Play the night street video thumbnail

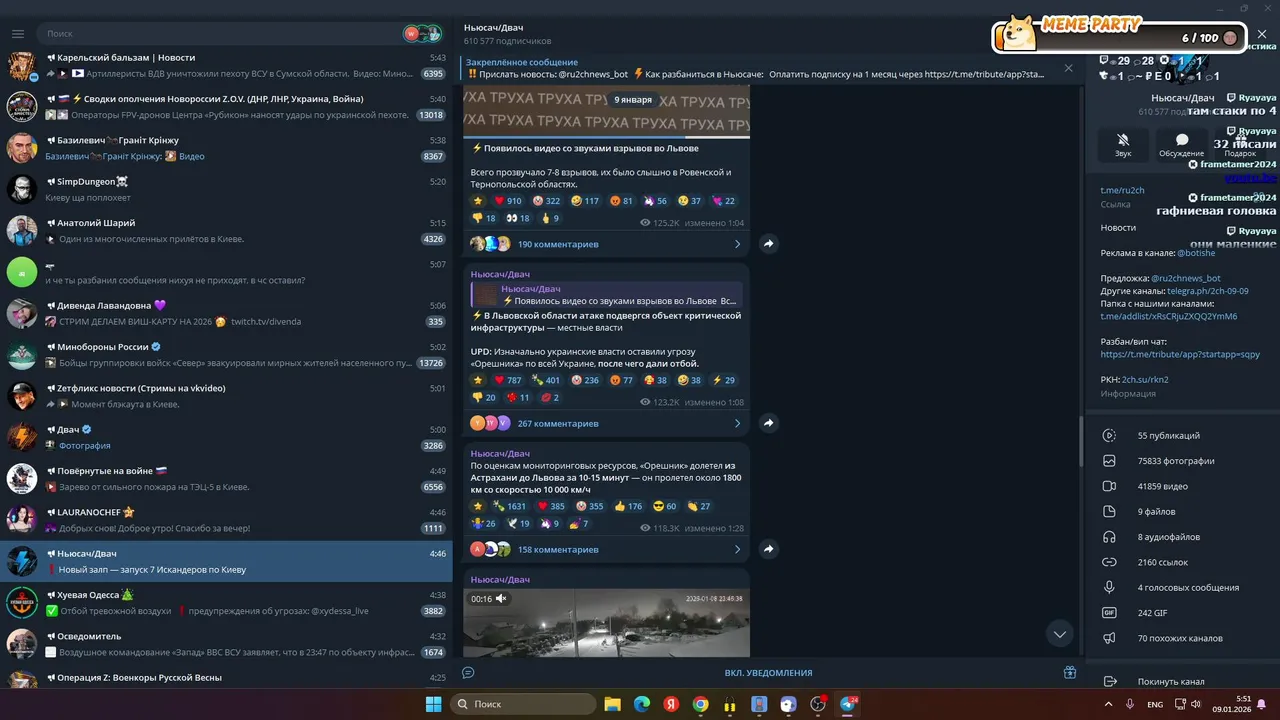coord(607,623)
